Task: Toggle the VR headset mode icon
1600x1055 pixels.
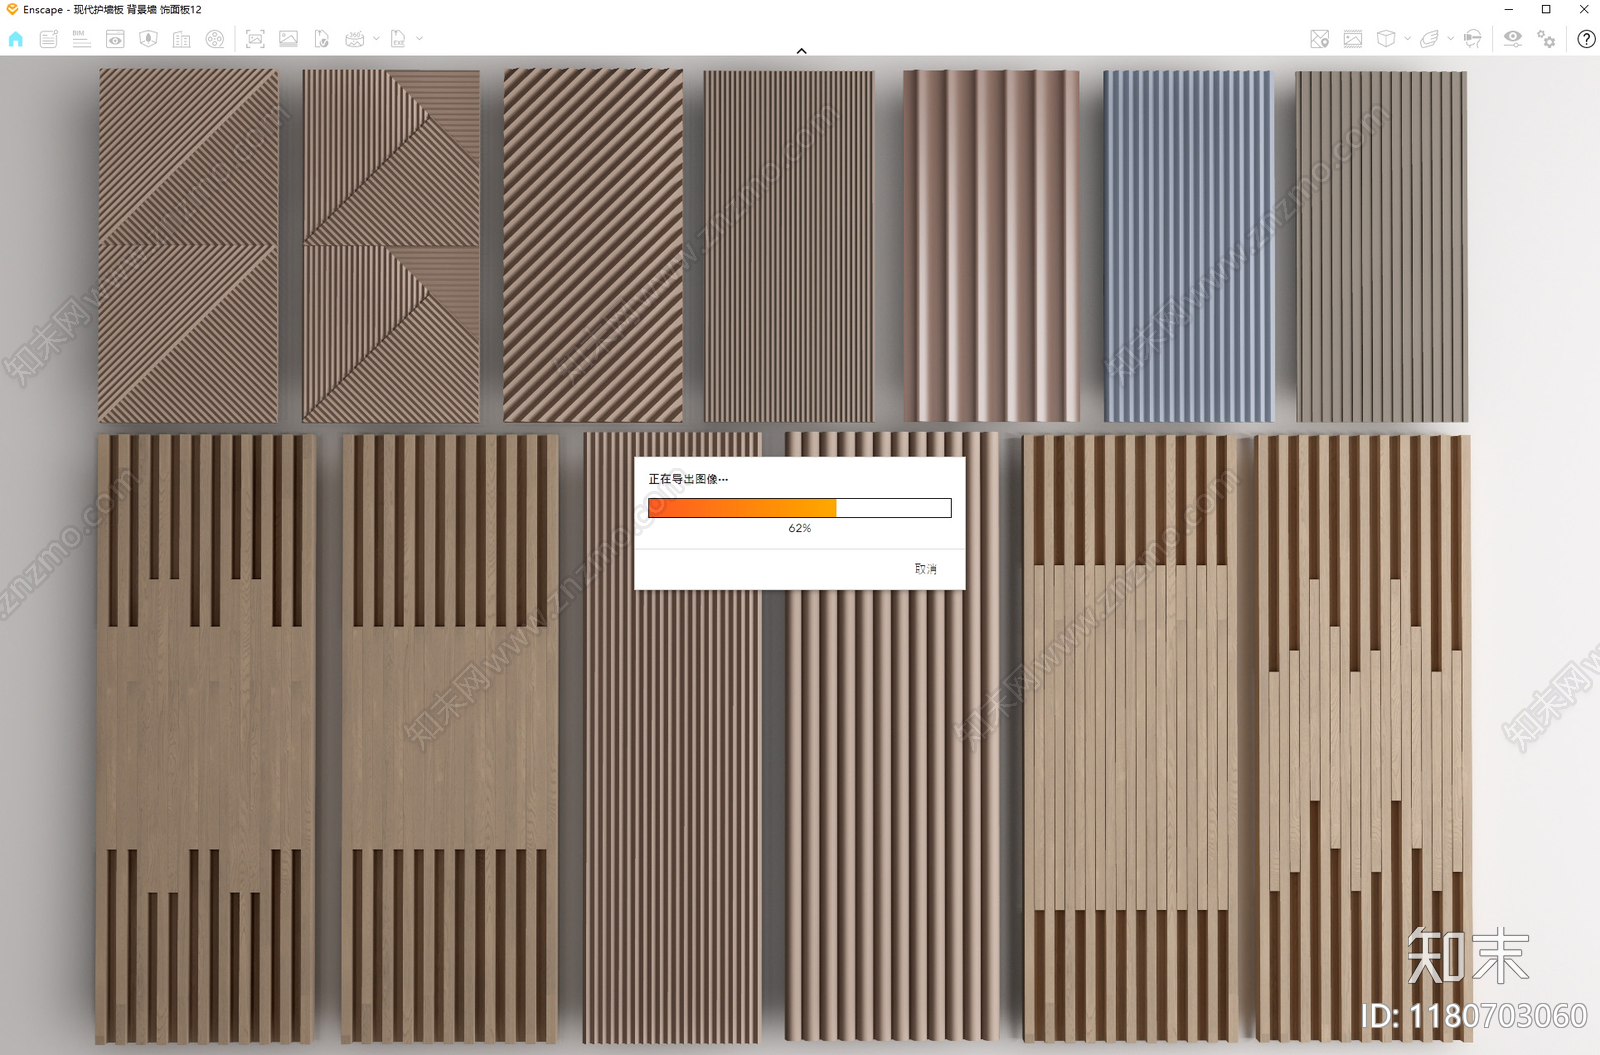Action: click(1473, 39)
